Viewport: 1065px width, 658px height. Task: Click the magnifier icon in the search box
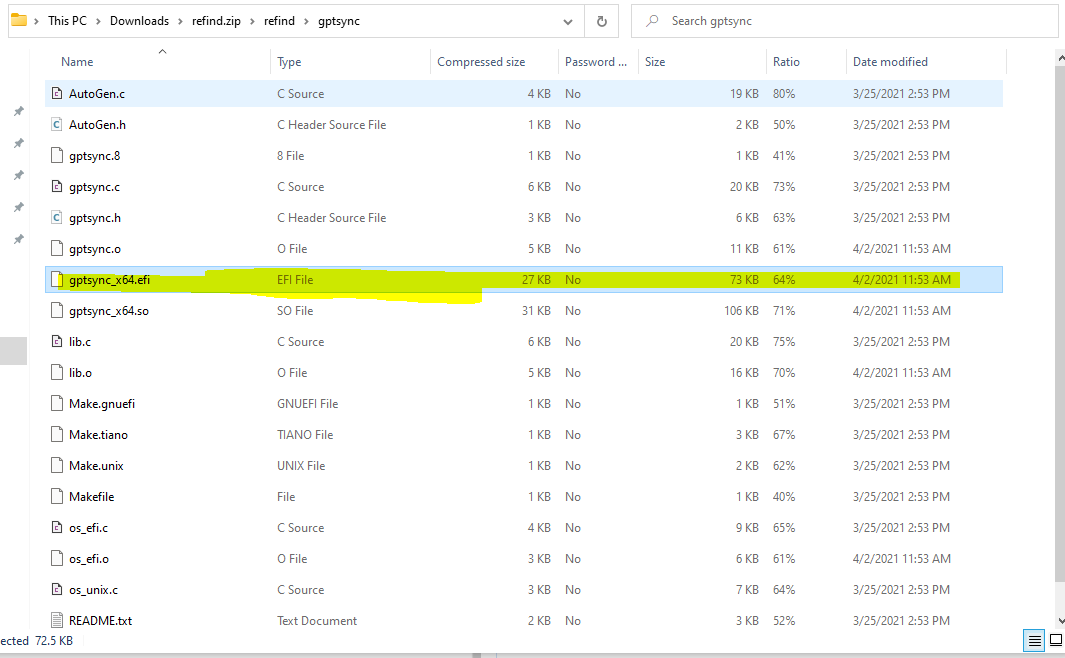click(x=652, y=20)
